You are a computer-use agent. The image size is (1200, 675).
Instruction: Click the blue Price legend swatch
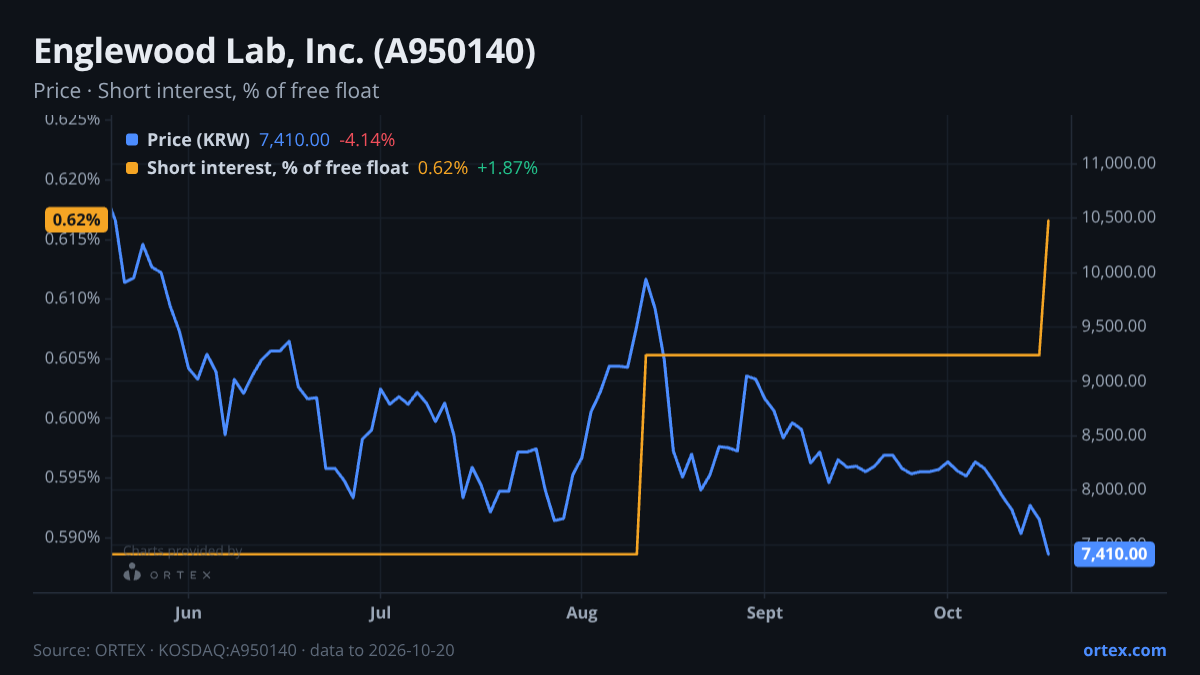pos(131,139)
